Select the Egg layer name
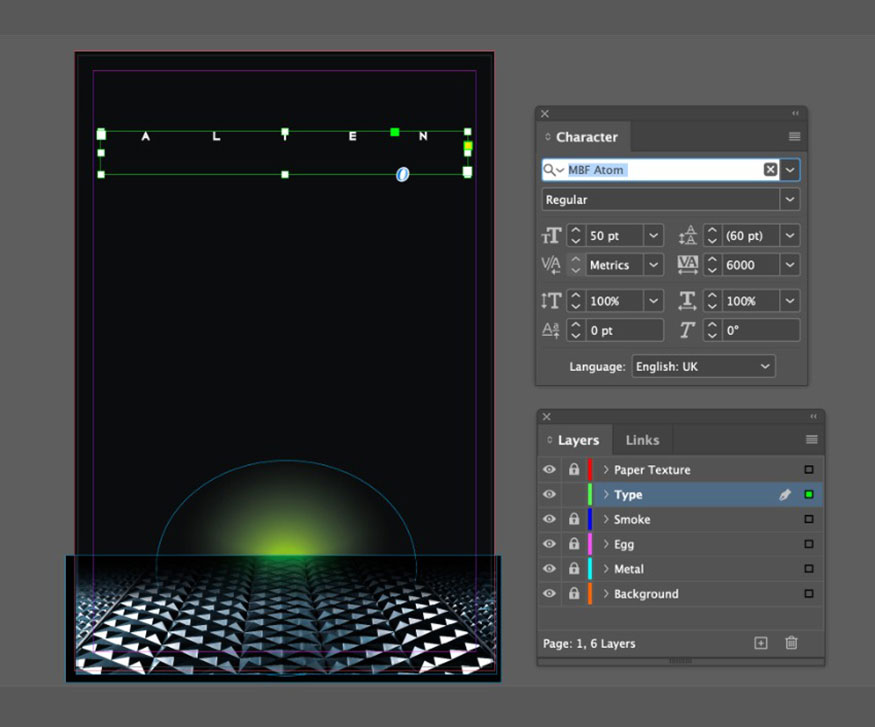Screen dimensions: 875x727 pyautogui.click(x=624, y=545)
